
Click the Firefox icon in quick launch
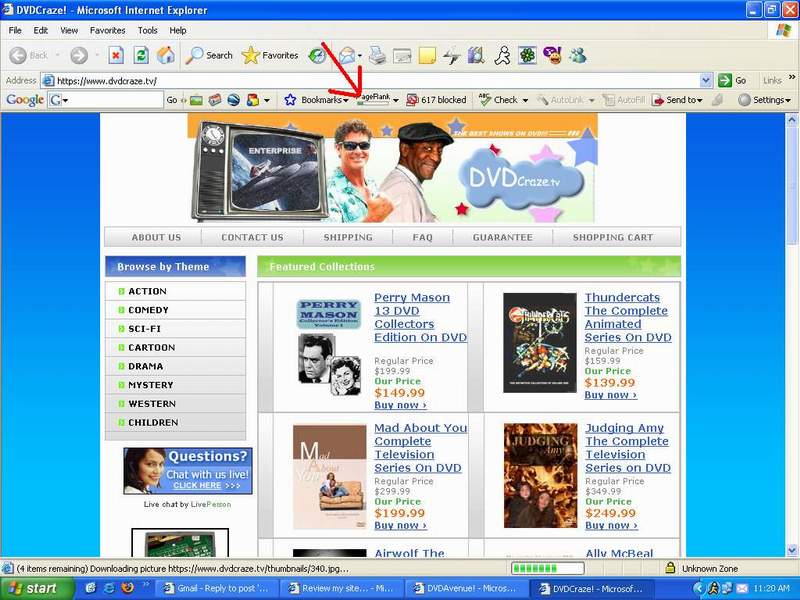128,588
